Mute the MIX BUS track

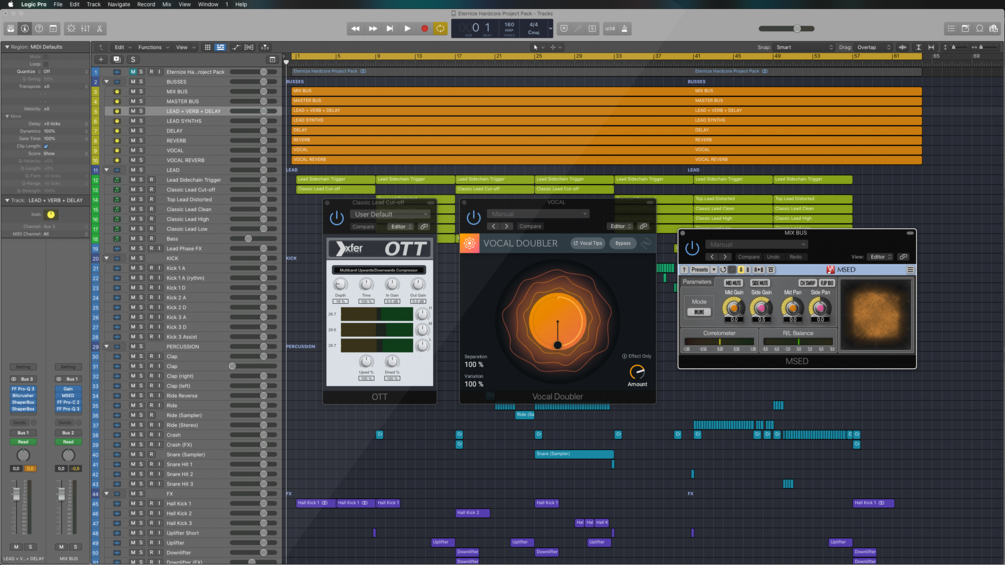(x=133, y=92)
